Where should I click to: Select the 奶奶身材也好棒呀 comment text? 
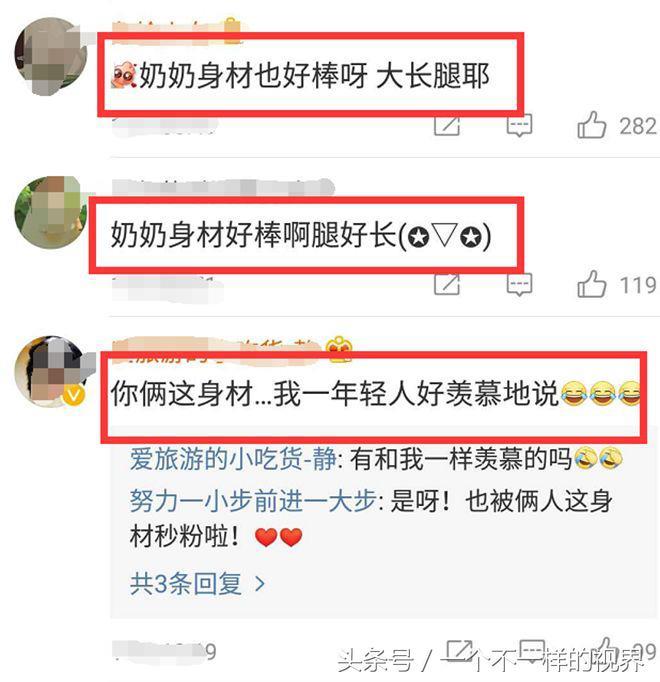(301, 76)
